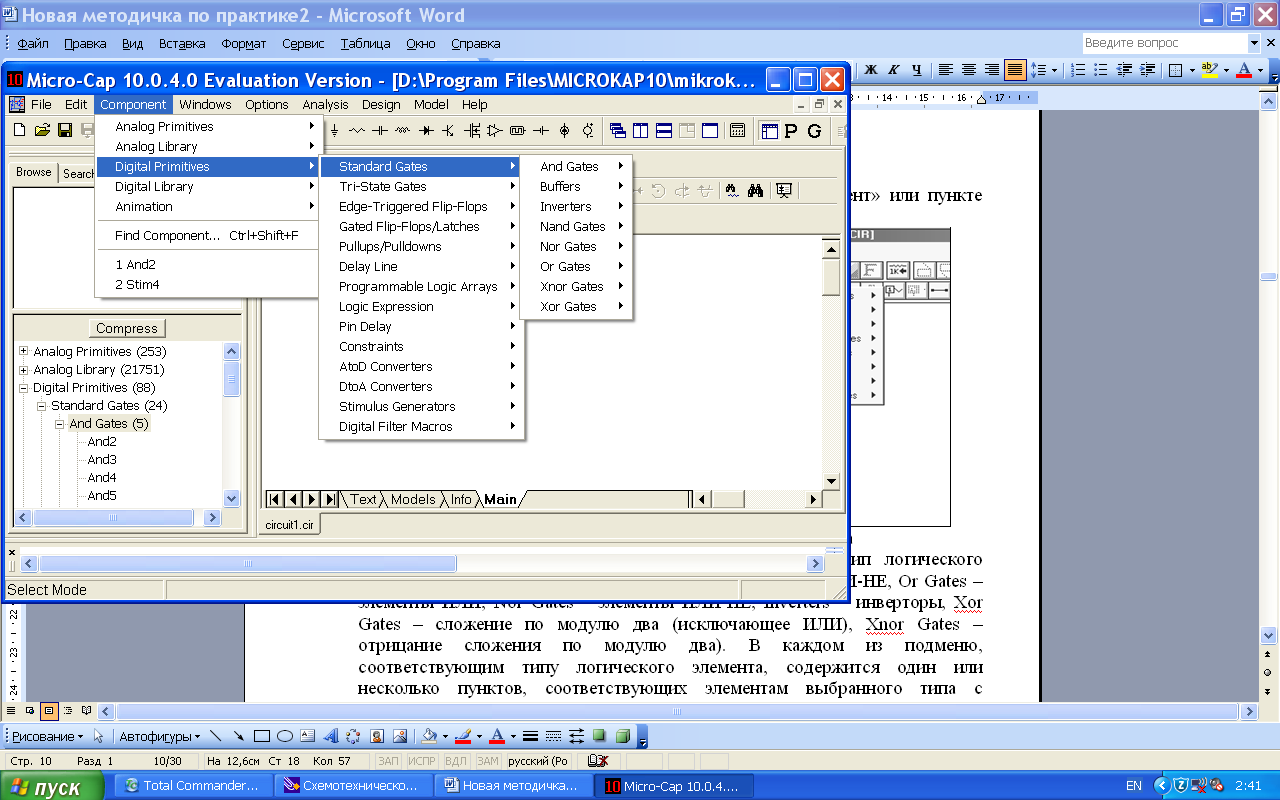Click the Line drawing tool in Word
1280x800 pixels.
[216, 736]
